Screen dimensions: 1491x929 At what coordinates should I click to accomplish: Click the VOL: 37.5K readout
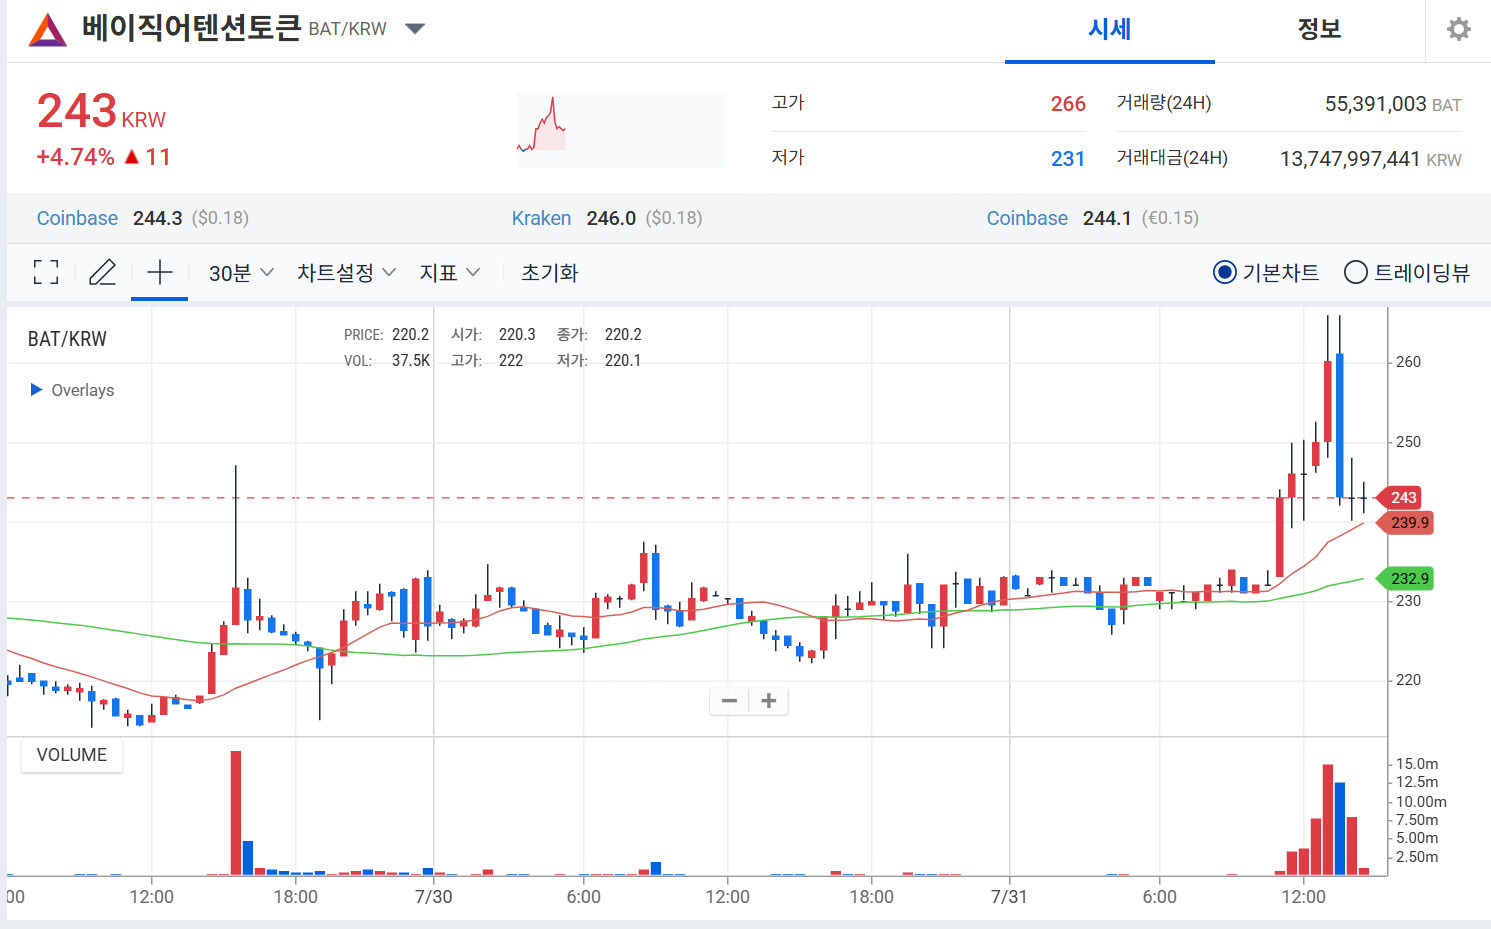point(387,360)
